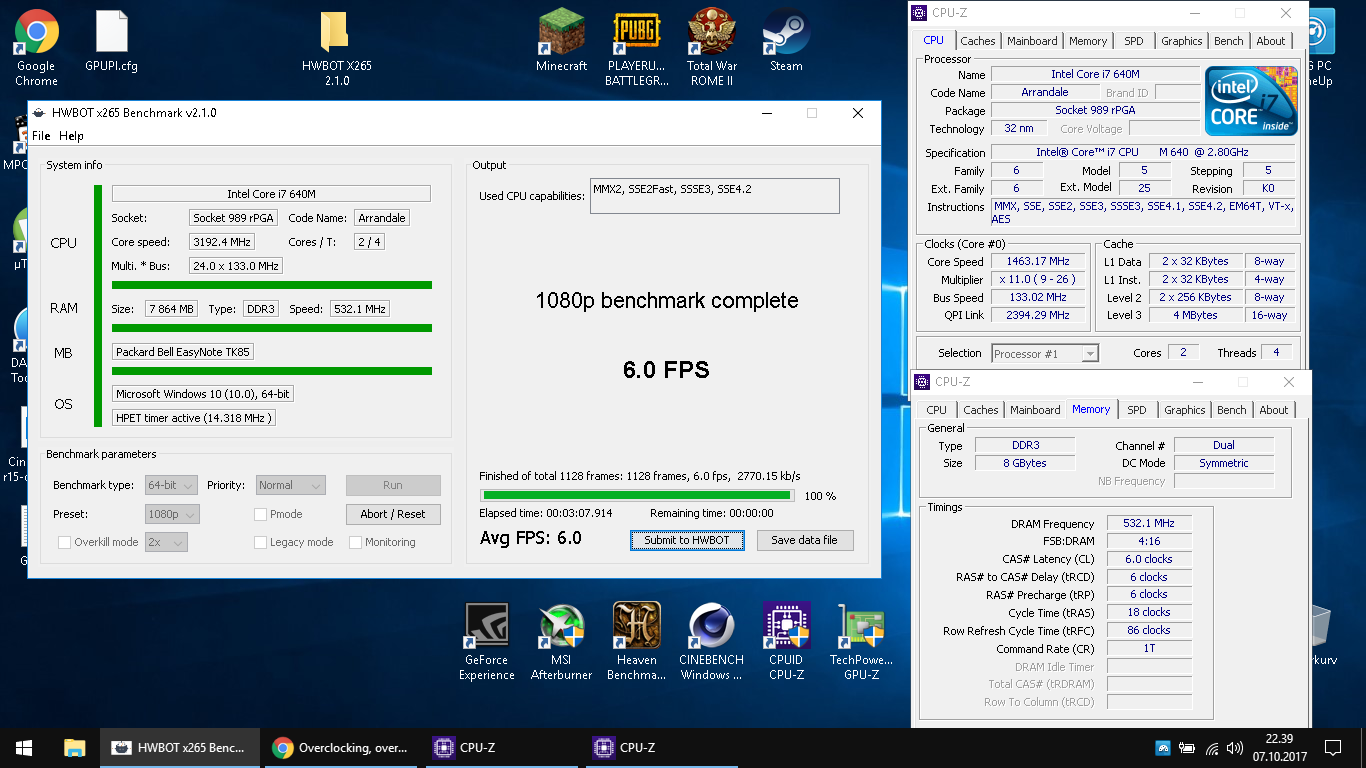Open the File menu in HWBOT
This screenshot has width=1366, height=768.
[x=41, y=136]
